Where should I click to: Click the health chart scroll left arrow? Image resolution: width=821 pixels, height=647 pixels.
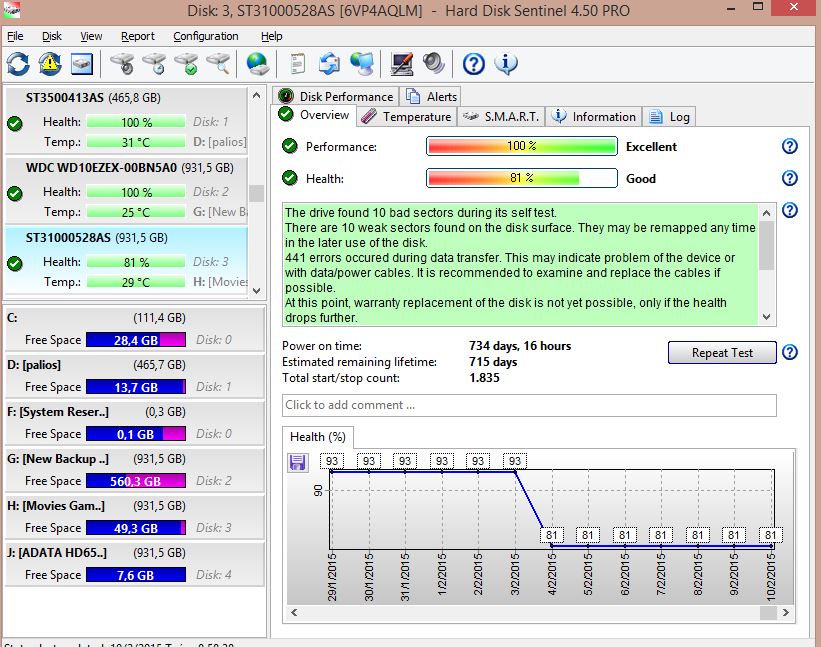294,612
